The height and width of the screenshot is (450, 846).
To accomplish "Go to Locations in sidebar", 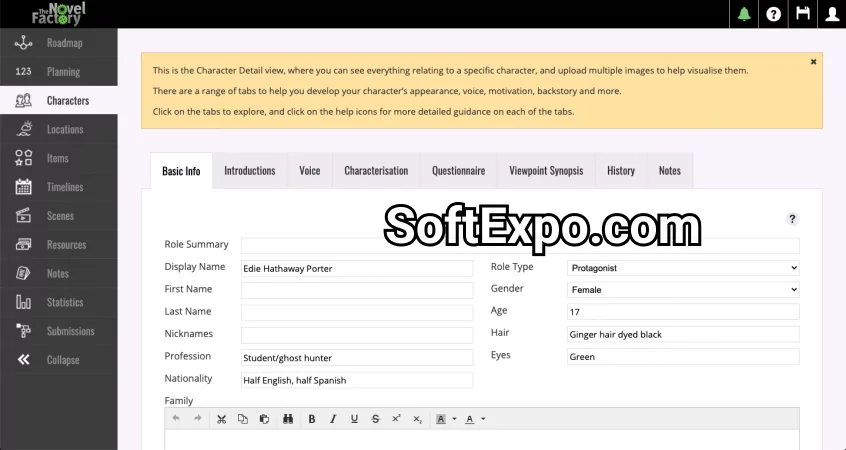I will point(64,129).
